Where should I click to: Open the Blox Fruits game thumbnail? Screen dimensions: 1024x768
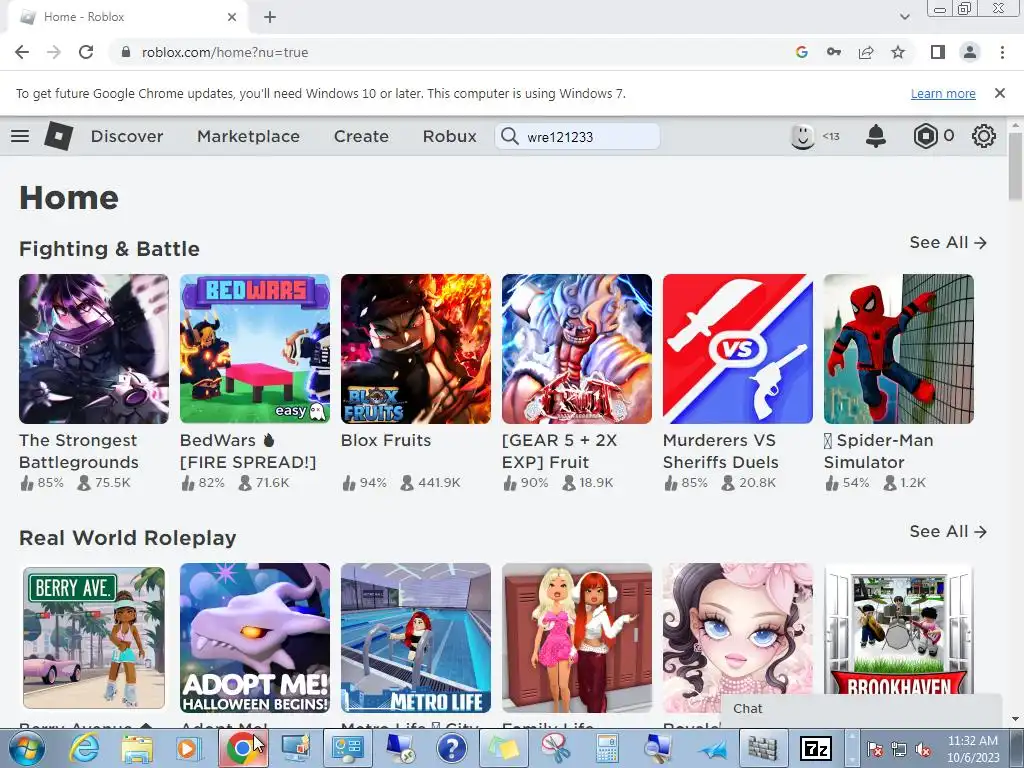(416, 349)
